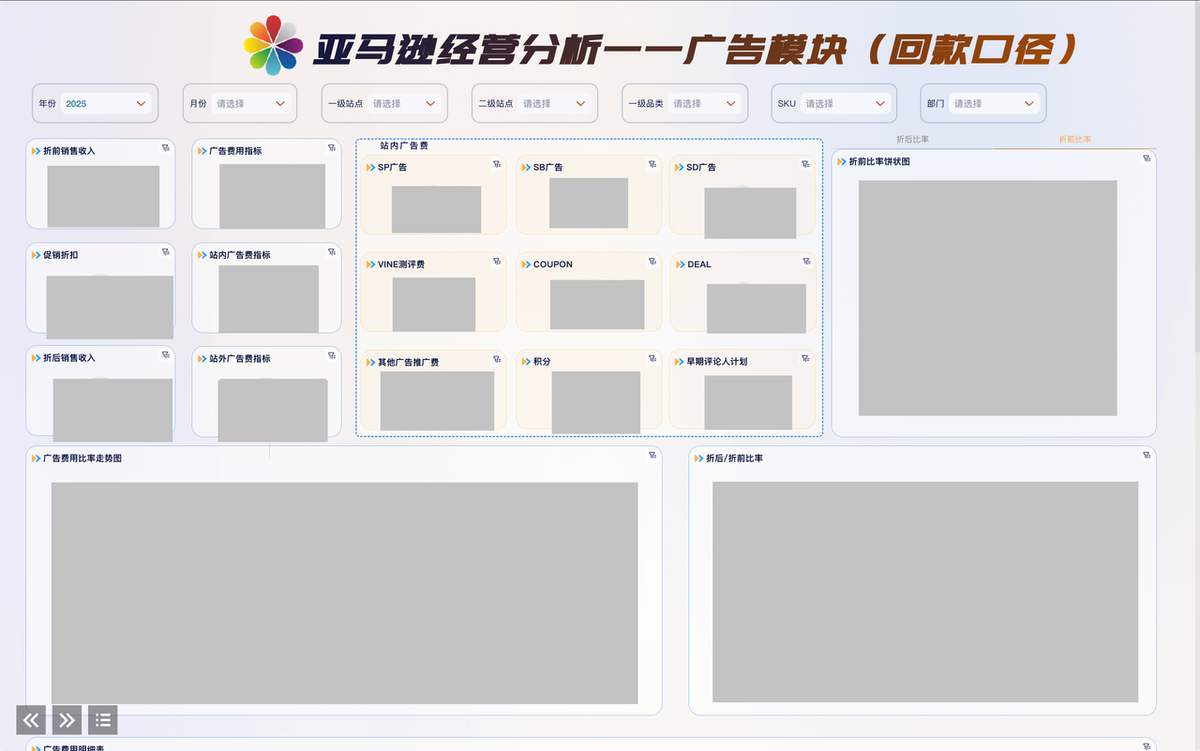Click the COUPON card filter icon
This screenshot has height=751, width=1200.
point(652,261)
